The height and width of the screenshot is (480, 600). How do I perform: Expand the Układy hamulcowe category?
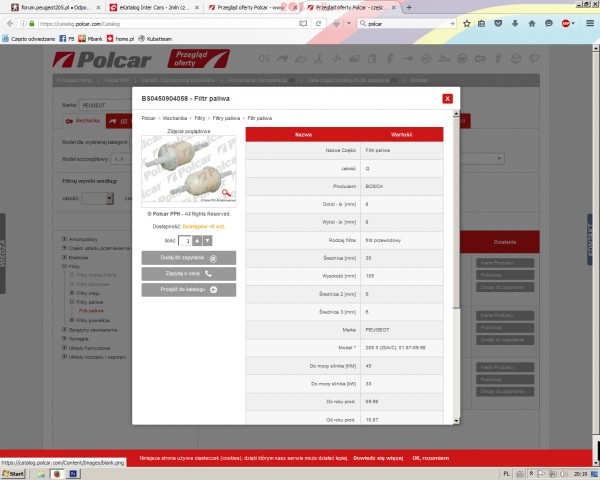click(x=65, y=347)
